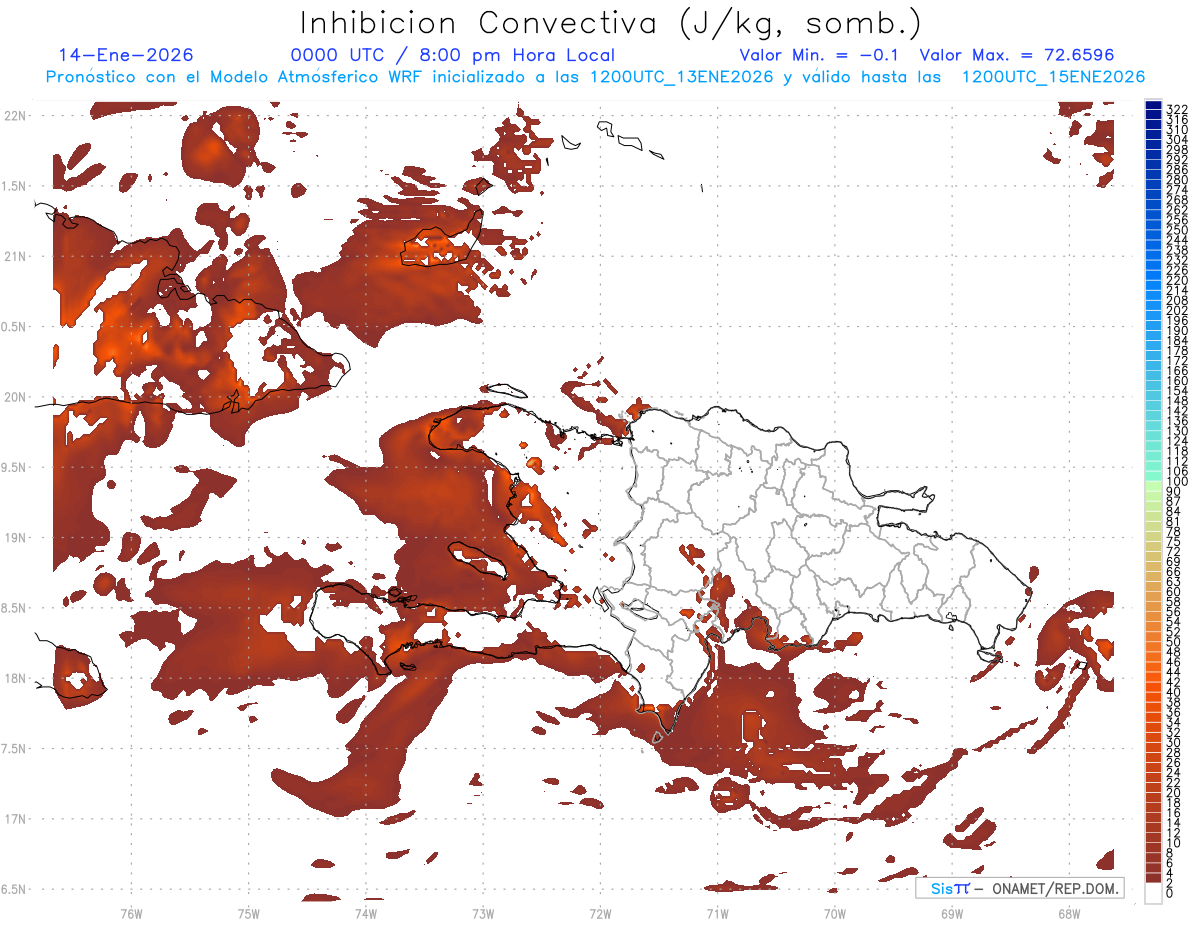Image resolution: width=1200 pixels, height=927 pixels.
Task: Click the '75W' longitude label
Action: pyautogui.click(x=248, y=914)
